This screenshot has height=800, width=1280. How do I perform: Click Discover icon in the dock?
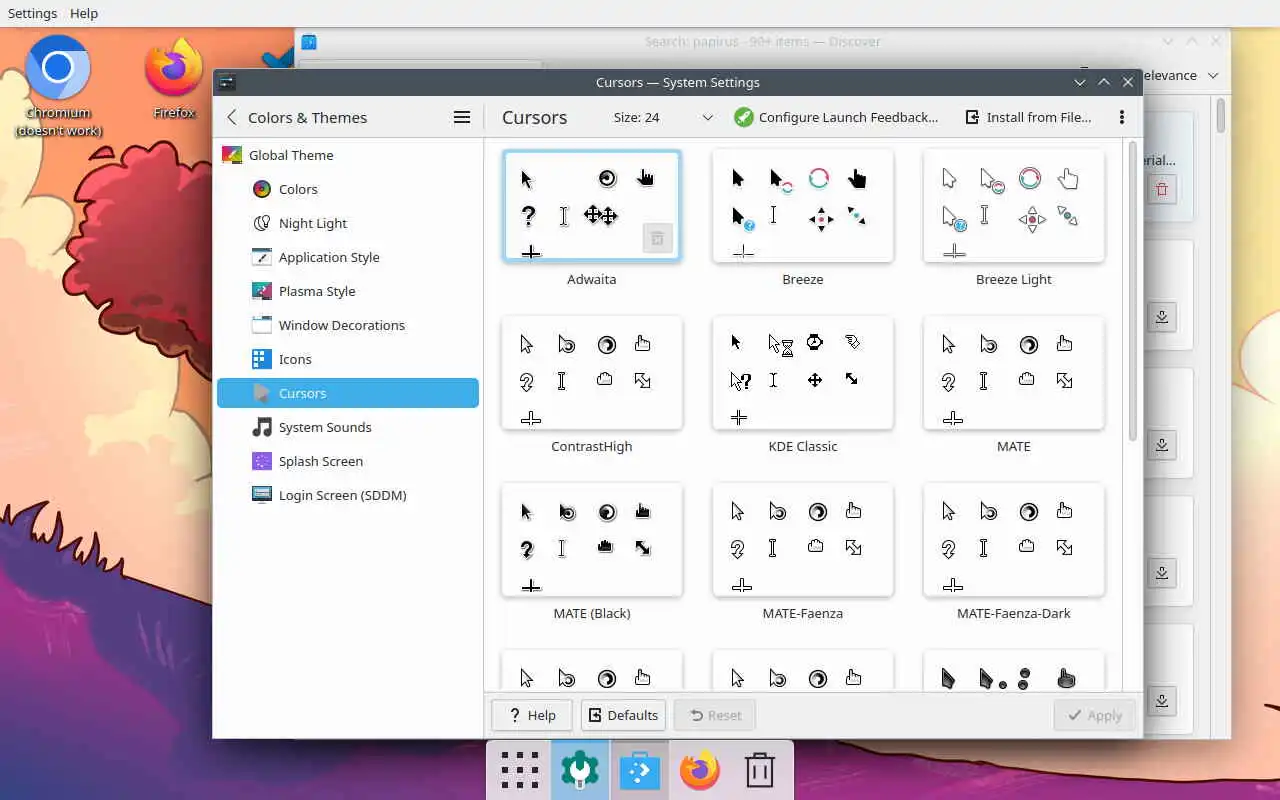tap(640, 771)
